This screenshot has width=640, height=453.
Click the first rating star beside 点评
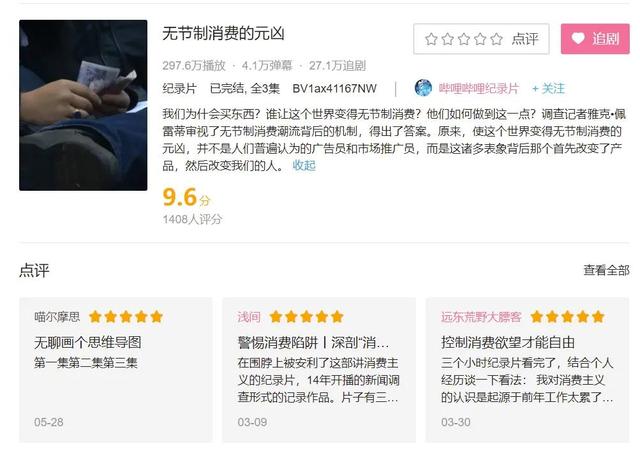431,39
